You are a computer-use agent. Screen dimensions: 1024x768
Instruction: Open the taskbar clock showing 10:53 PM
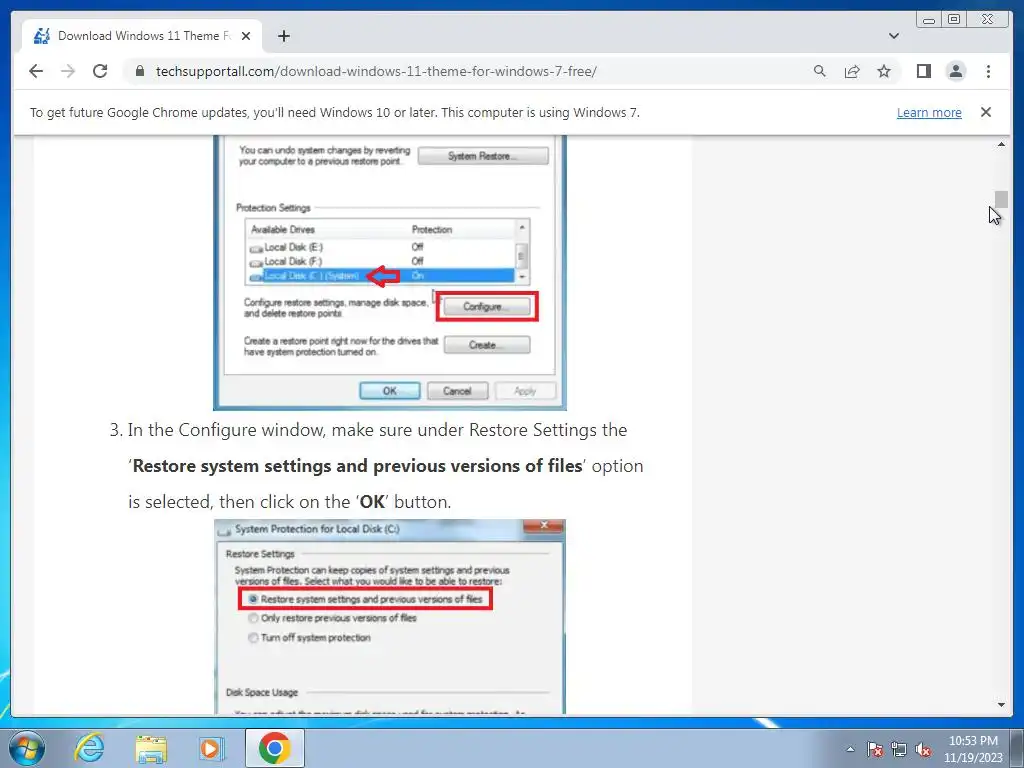click(x=973, y=749)
